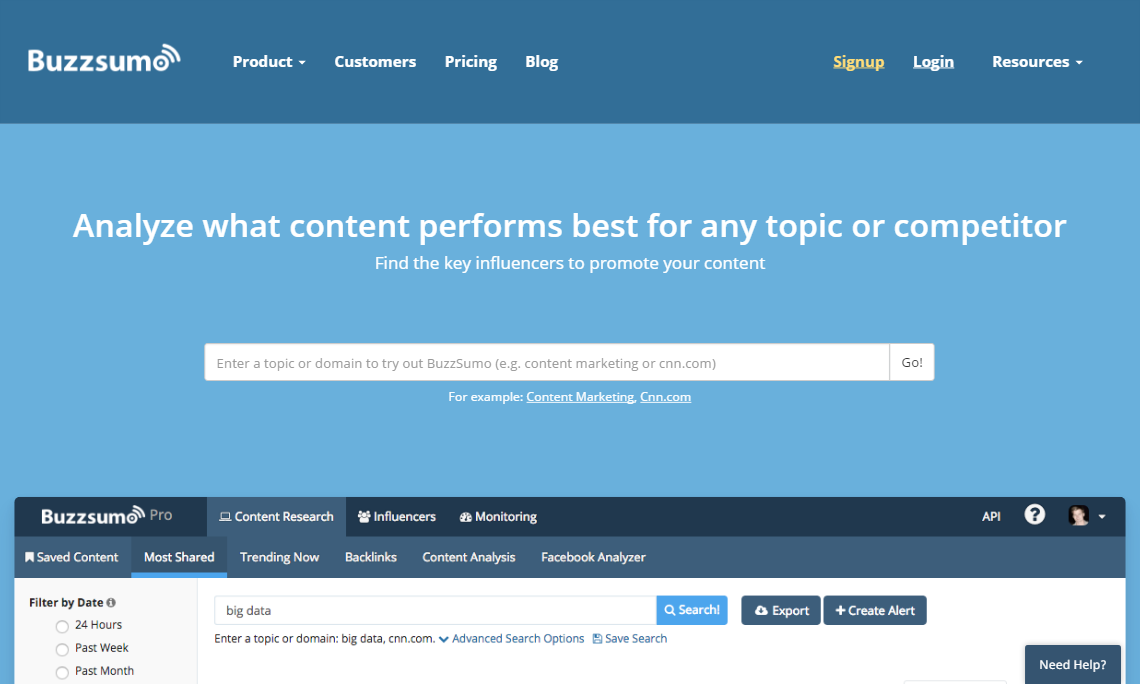This screenshot has height=684, width=1140.
Task: Click the Search magnifier button for big data
Action: [670, 609]
